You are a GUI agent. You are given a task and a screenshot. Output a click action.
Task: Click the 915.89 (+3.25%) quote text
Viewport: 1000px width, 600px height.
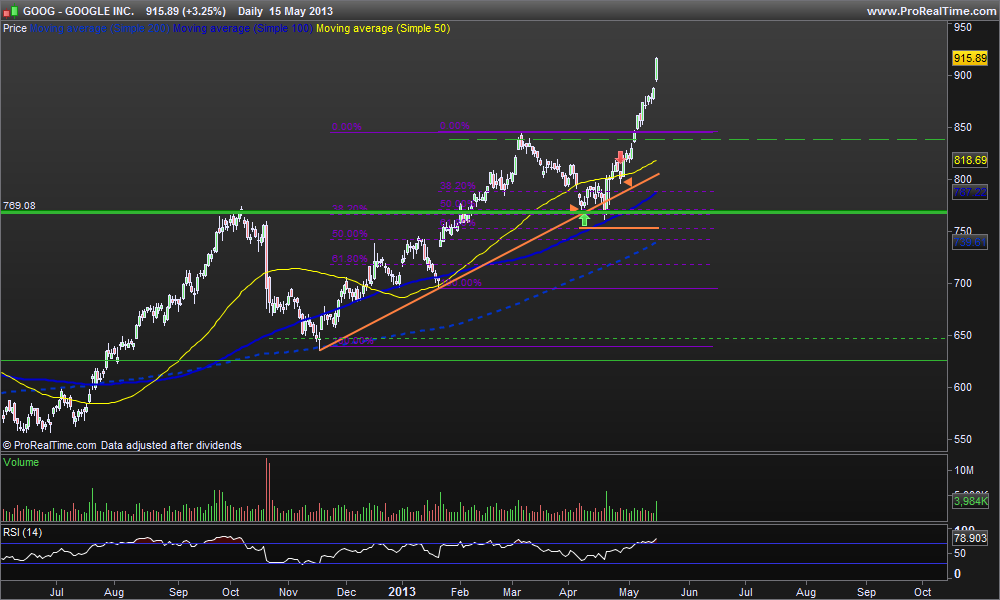pyautogui.click(x=186, y=11)
